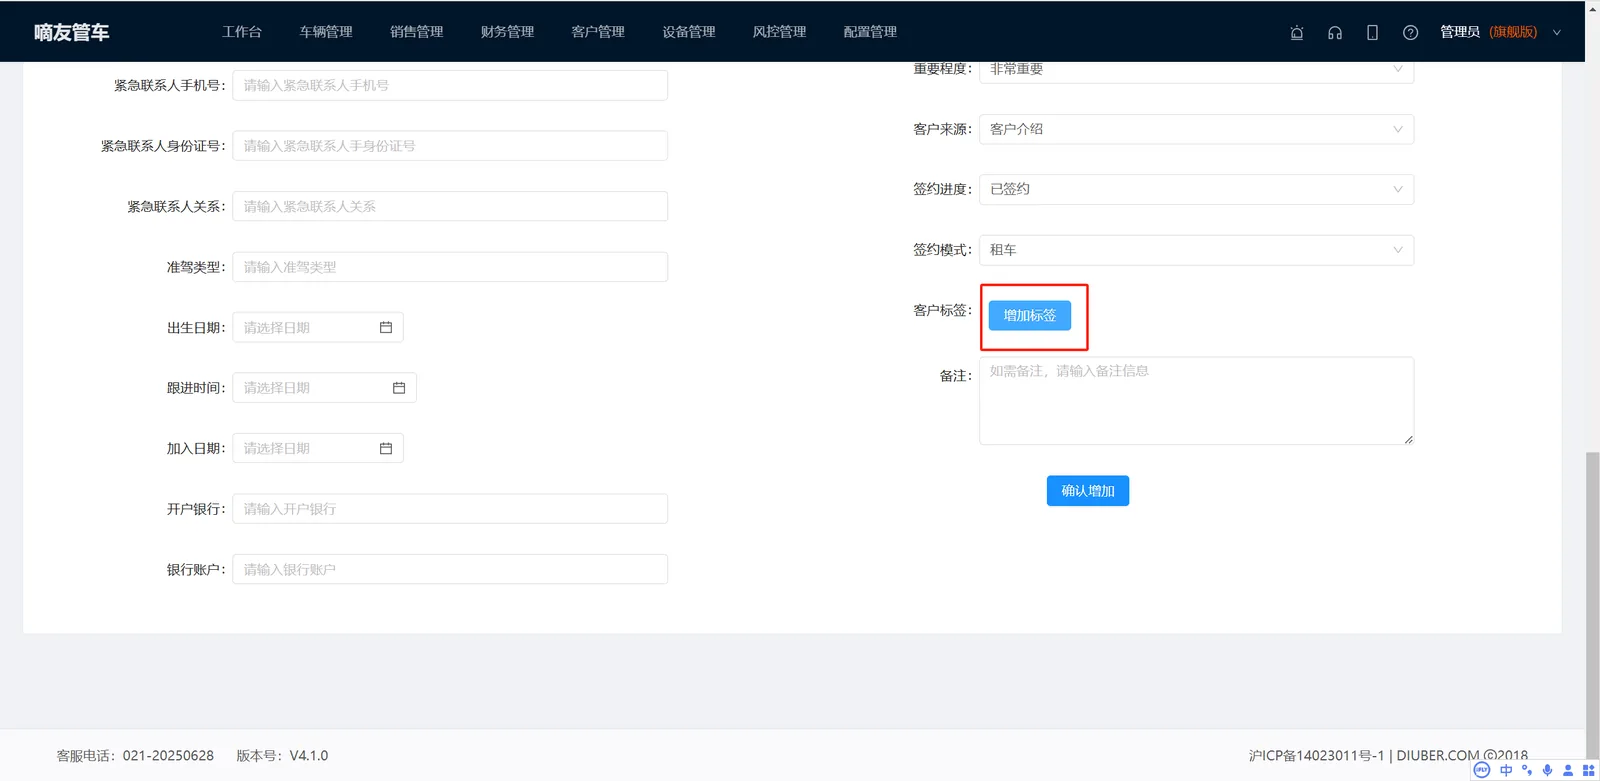Click into the 准驾类型 field
Viewport: 1600px width, 781px height.
(450, 267)
